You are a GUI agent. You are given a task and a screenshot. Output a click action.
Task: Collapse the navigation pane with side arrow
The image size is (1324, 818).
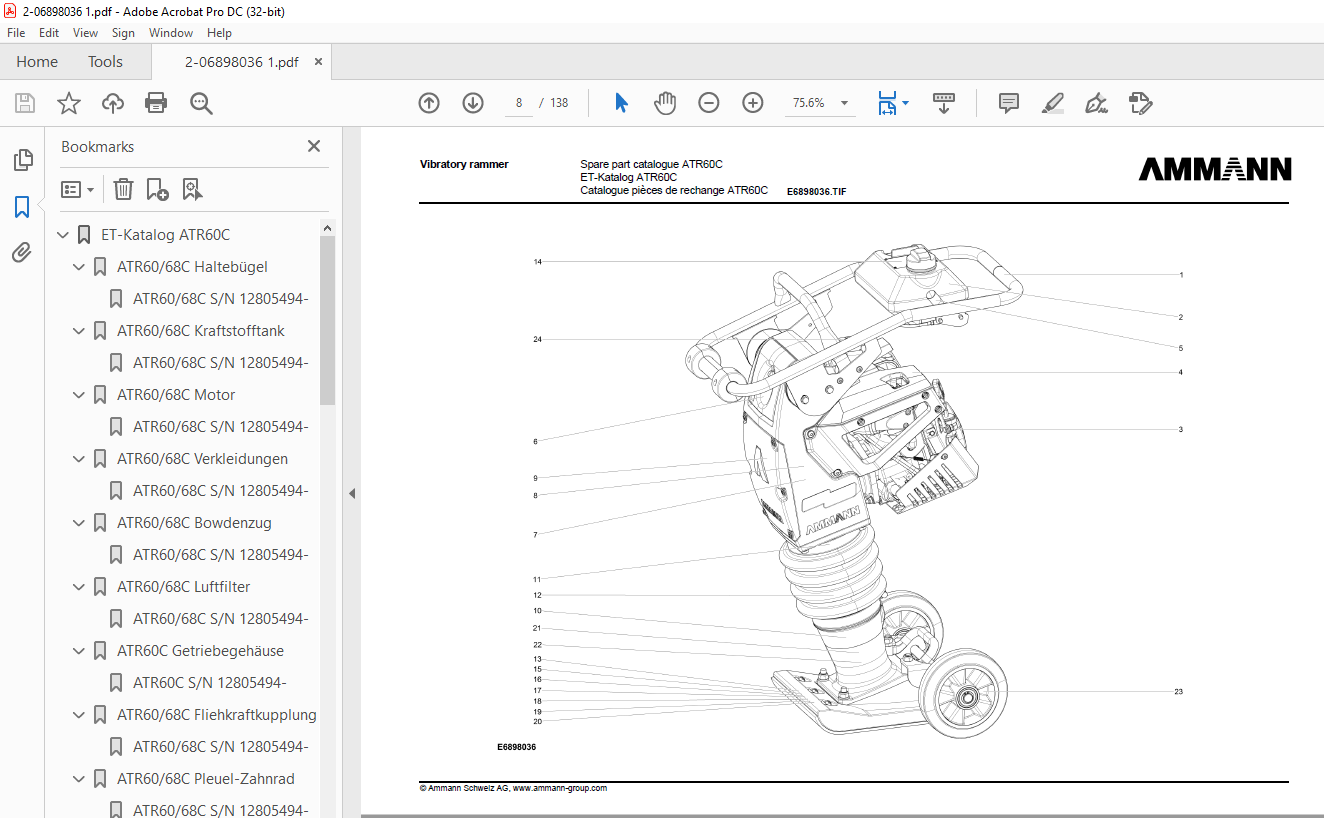(x=352, y=493)
